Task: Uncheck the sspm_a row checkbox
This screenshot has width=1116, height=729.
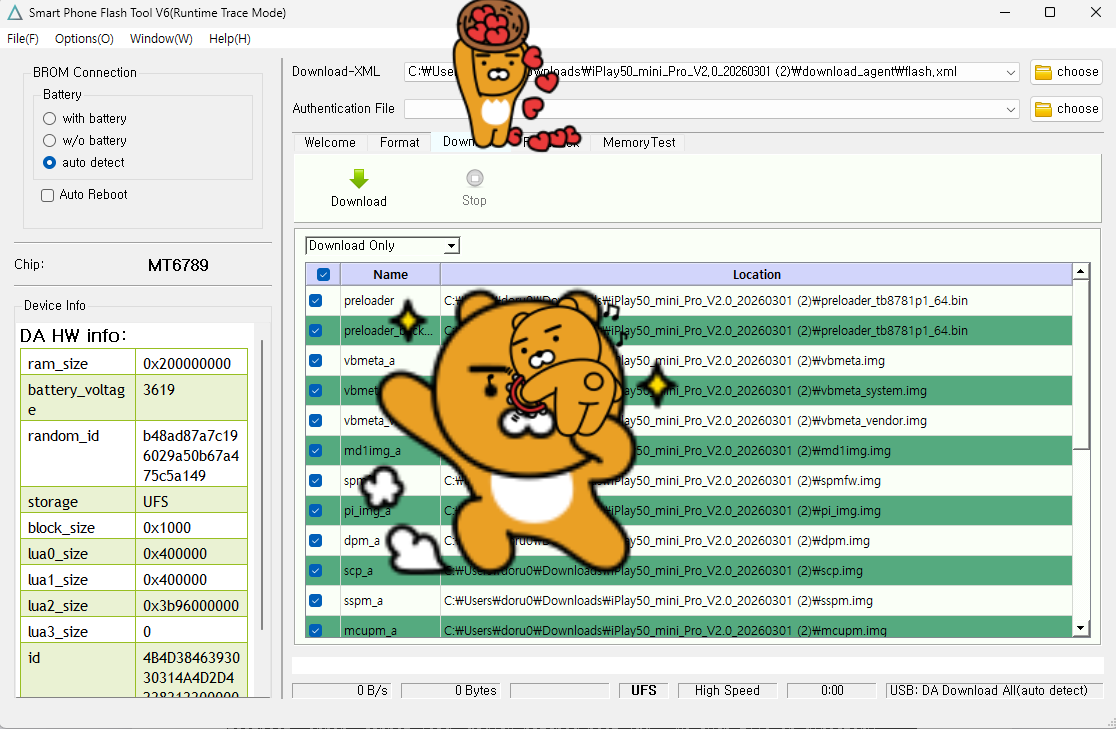Action: click(316, 601)
